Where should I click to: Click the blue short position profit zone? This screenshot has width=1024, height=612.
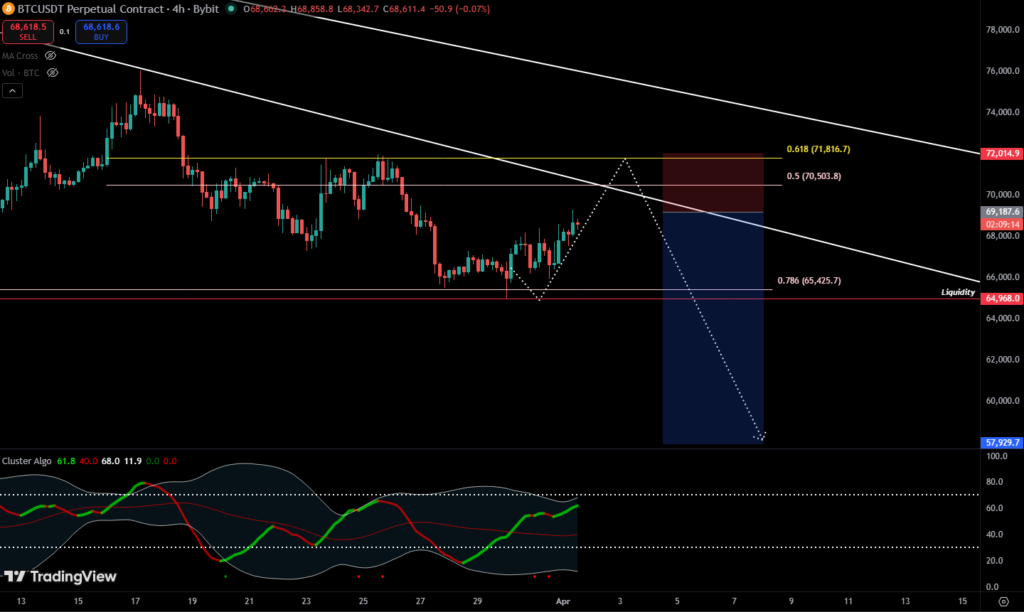[x=712, y=330]
